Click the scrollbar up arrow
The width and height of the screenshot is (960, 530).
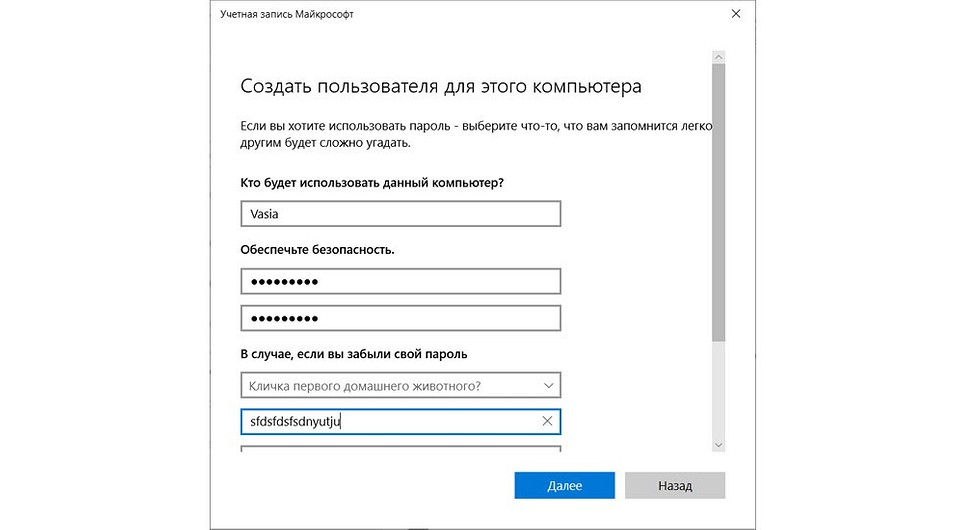tap(719, 57)
